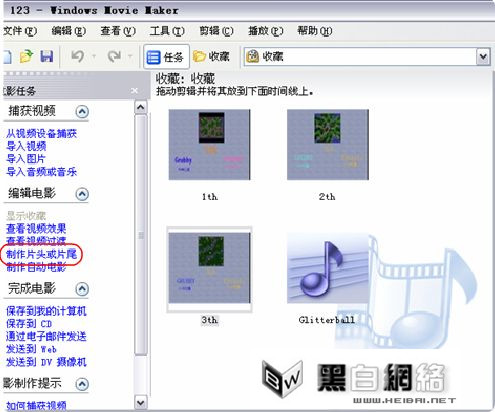Click the 如何捕获视频 help link

pyautogui.click(x=36, y=406)
